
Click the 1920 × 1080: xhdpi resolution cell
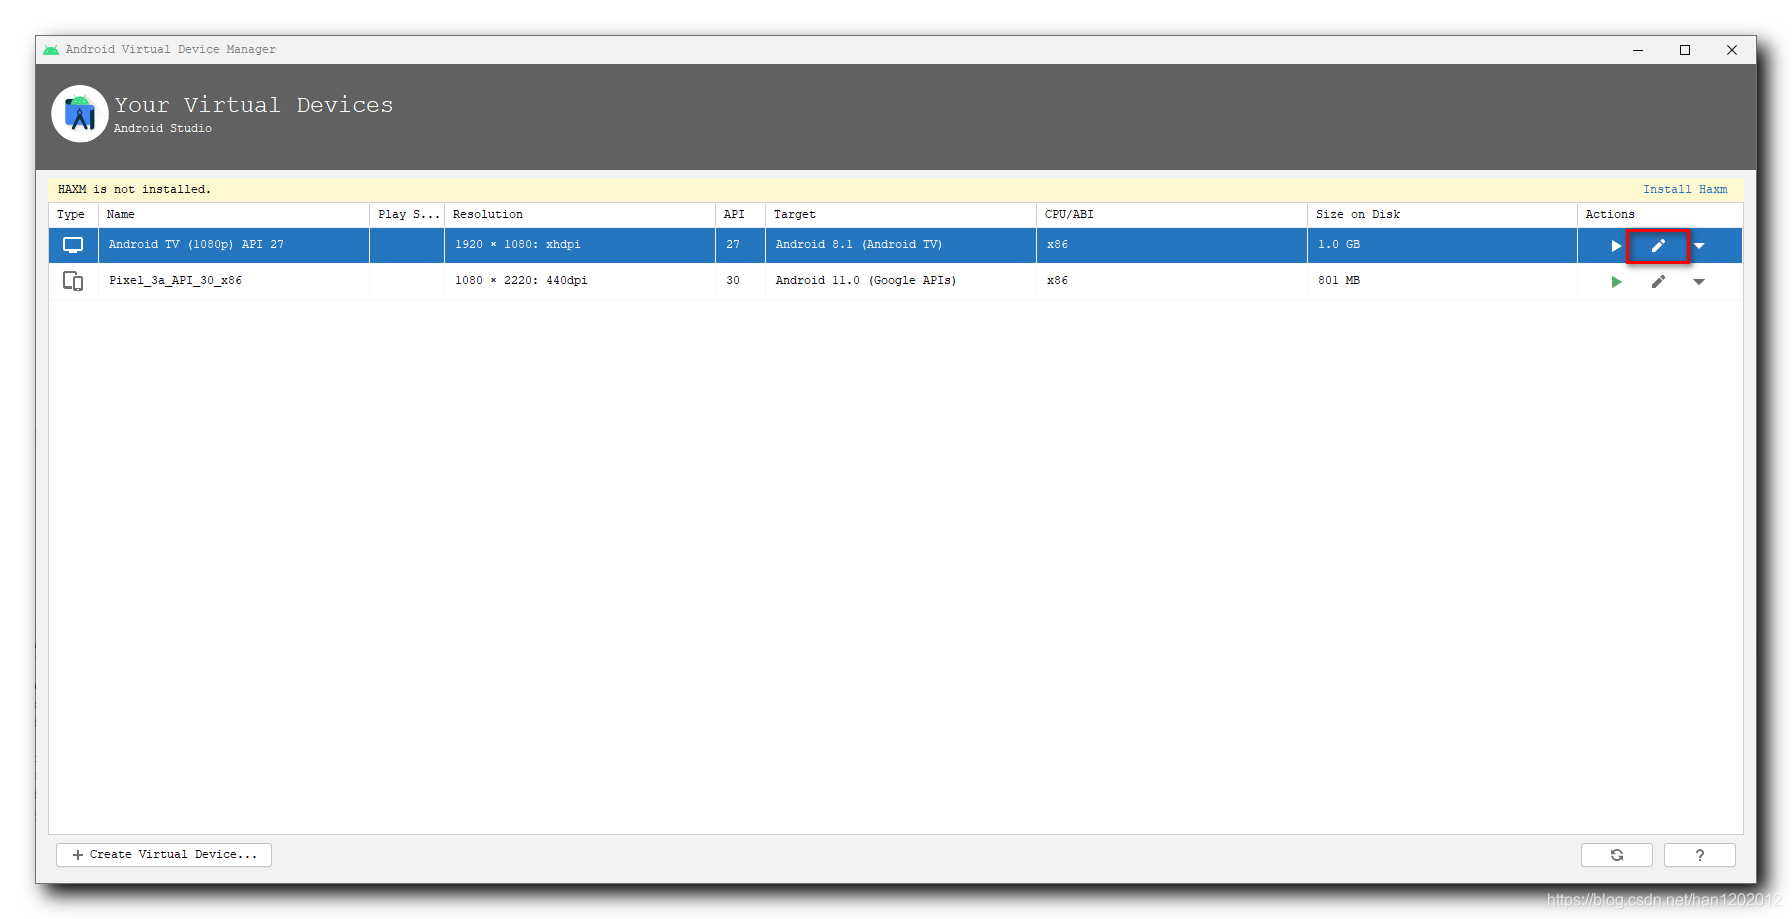point(580,245)
